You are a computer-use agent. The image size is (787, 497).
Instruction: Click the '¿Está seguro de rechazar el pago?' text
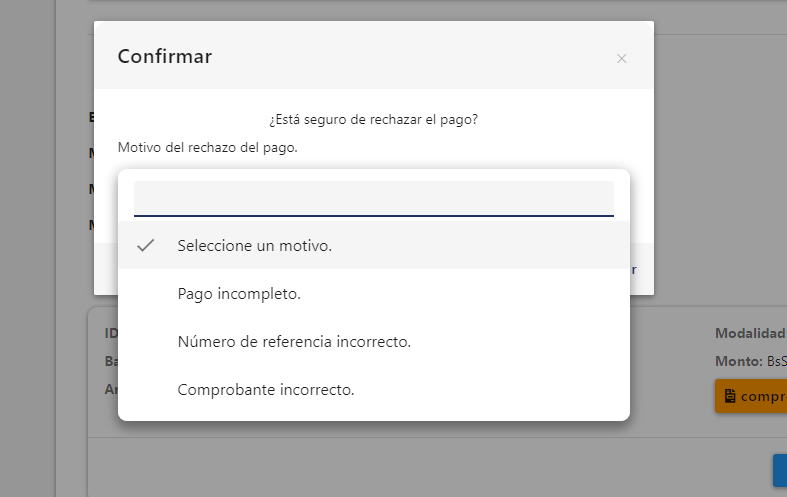[x=373, y=119]
